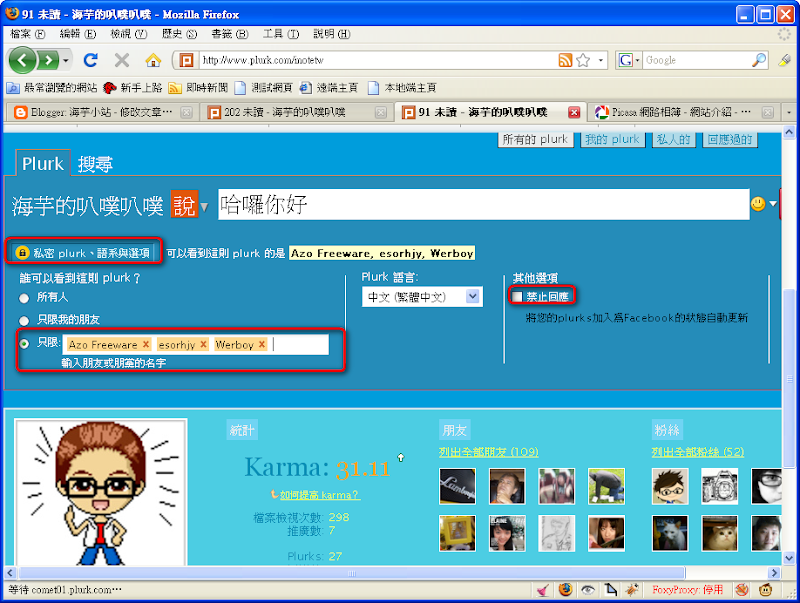The height and width of the screenshot is (603, 800).
Task: Click the RSS feed icon in the address bar
Action: (565, 60)
